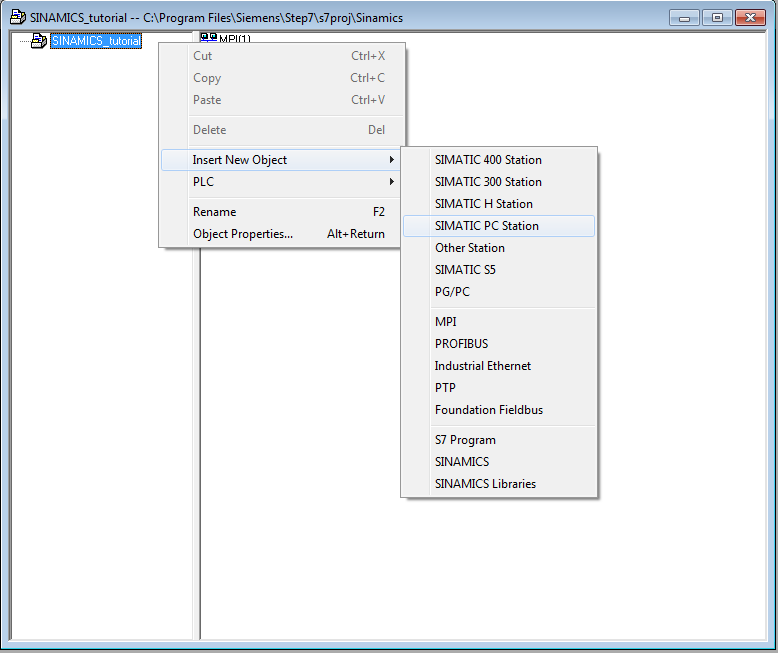Choose Copy from the context menu
778x653 pixels.
[x=282, y=78]
